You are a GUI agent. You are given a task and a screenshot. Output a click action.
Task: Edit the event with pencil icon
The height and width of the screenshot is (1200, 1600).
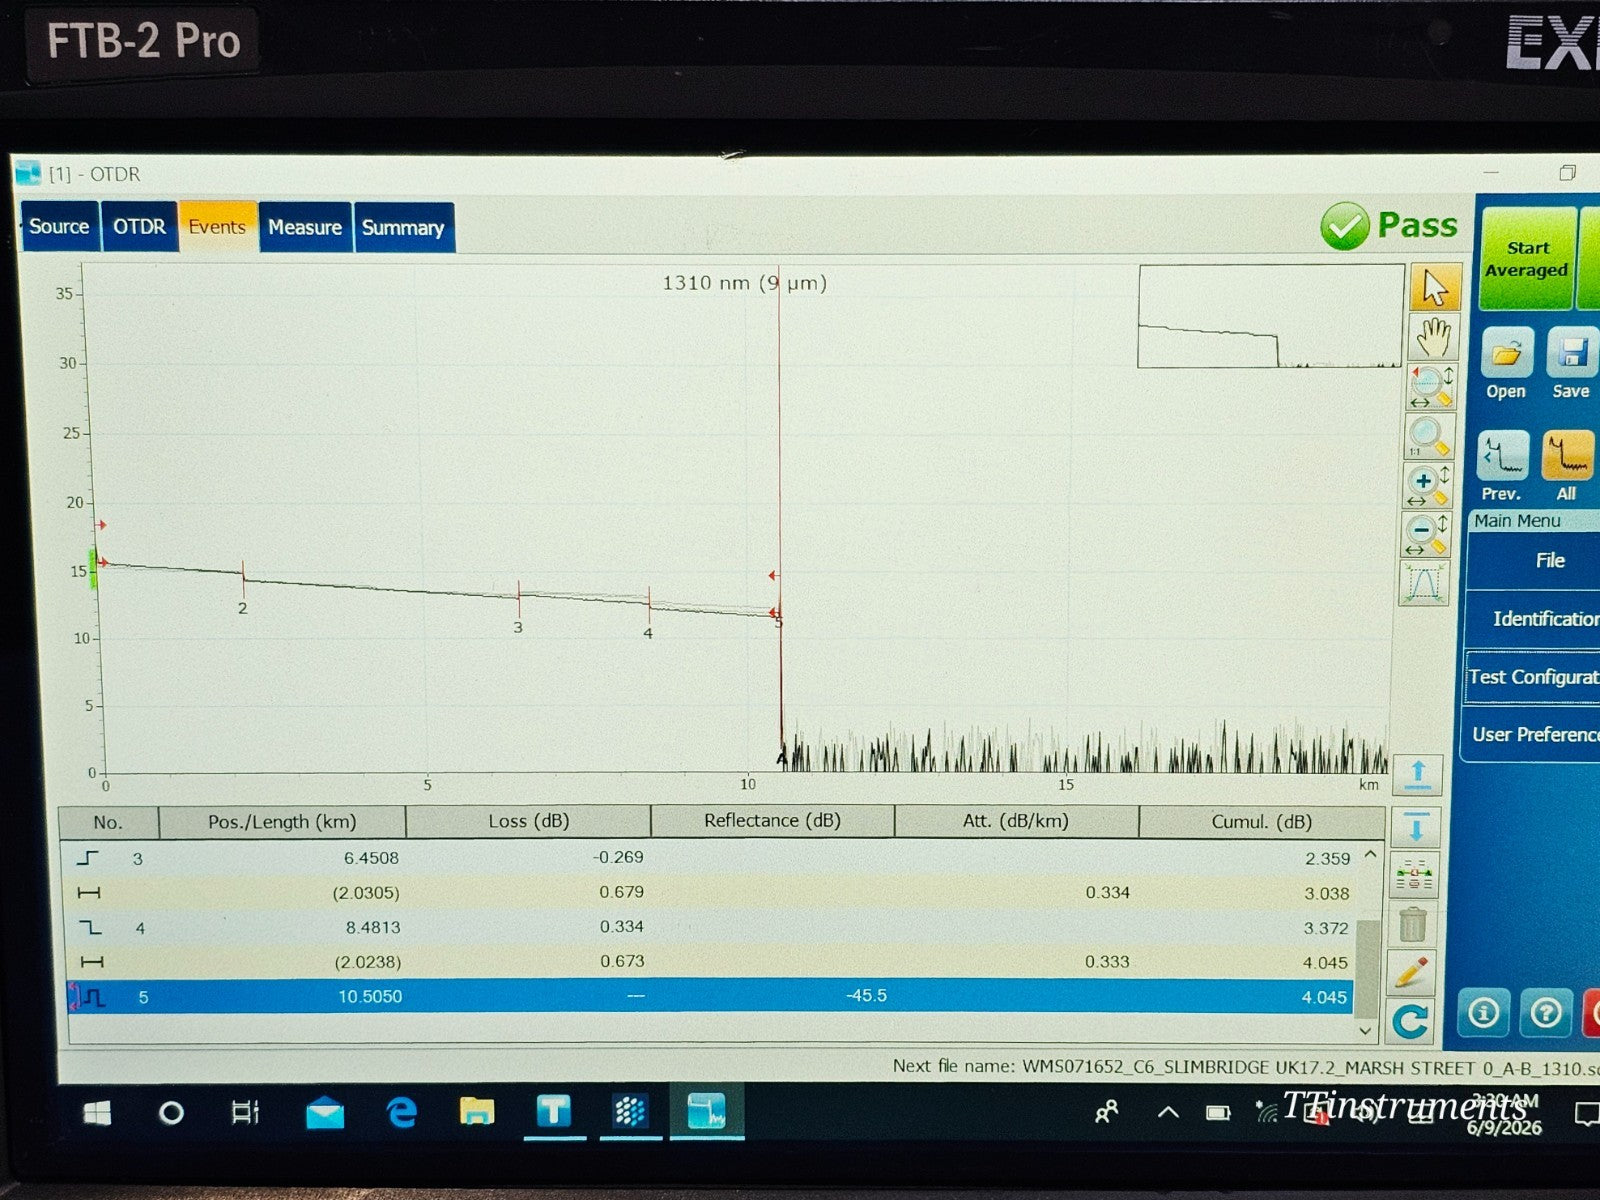(x=1411, y=972)
